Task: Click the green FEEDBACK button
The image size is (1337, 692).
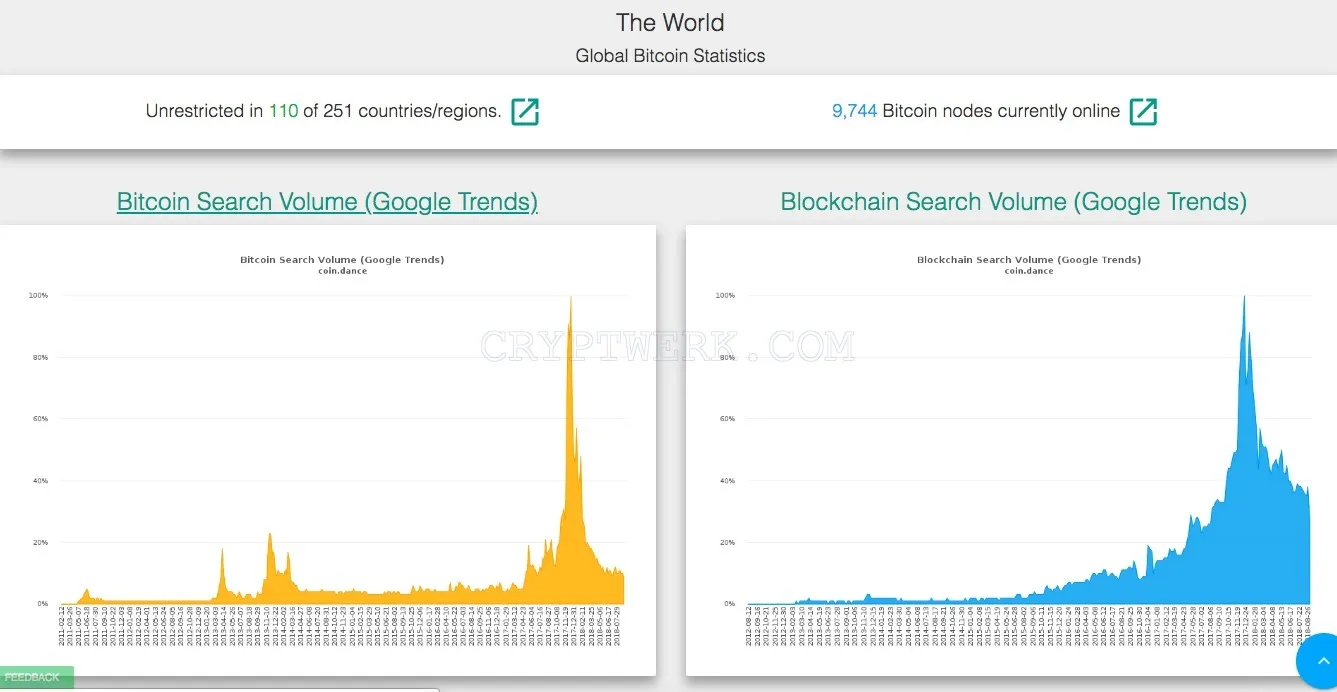Action: (x=36, y=678)
